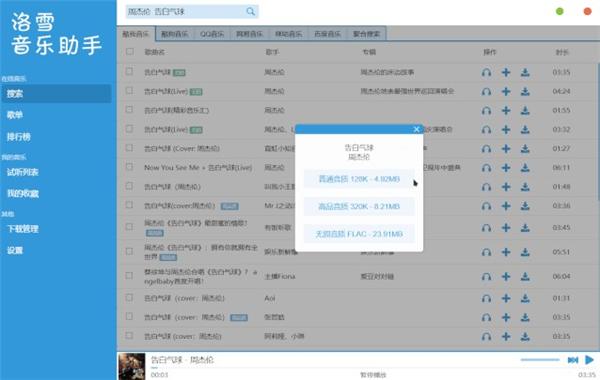Check the Now You See Me row
Viewport: 600px width, 380px height.
click(129, 167)
